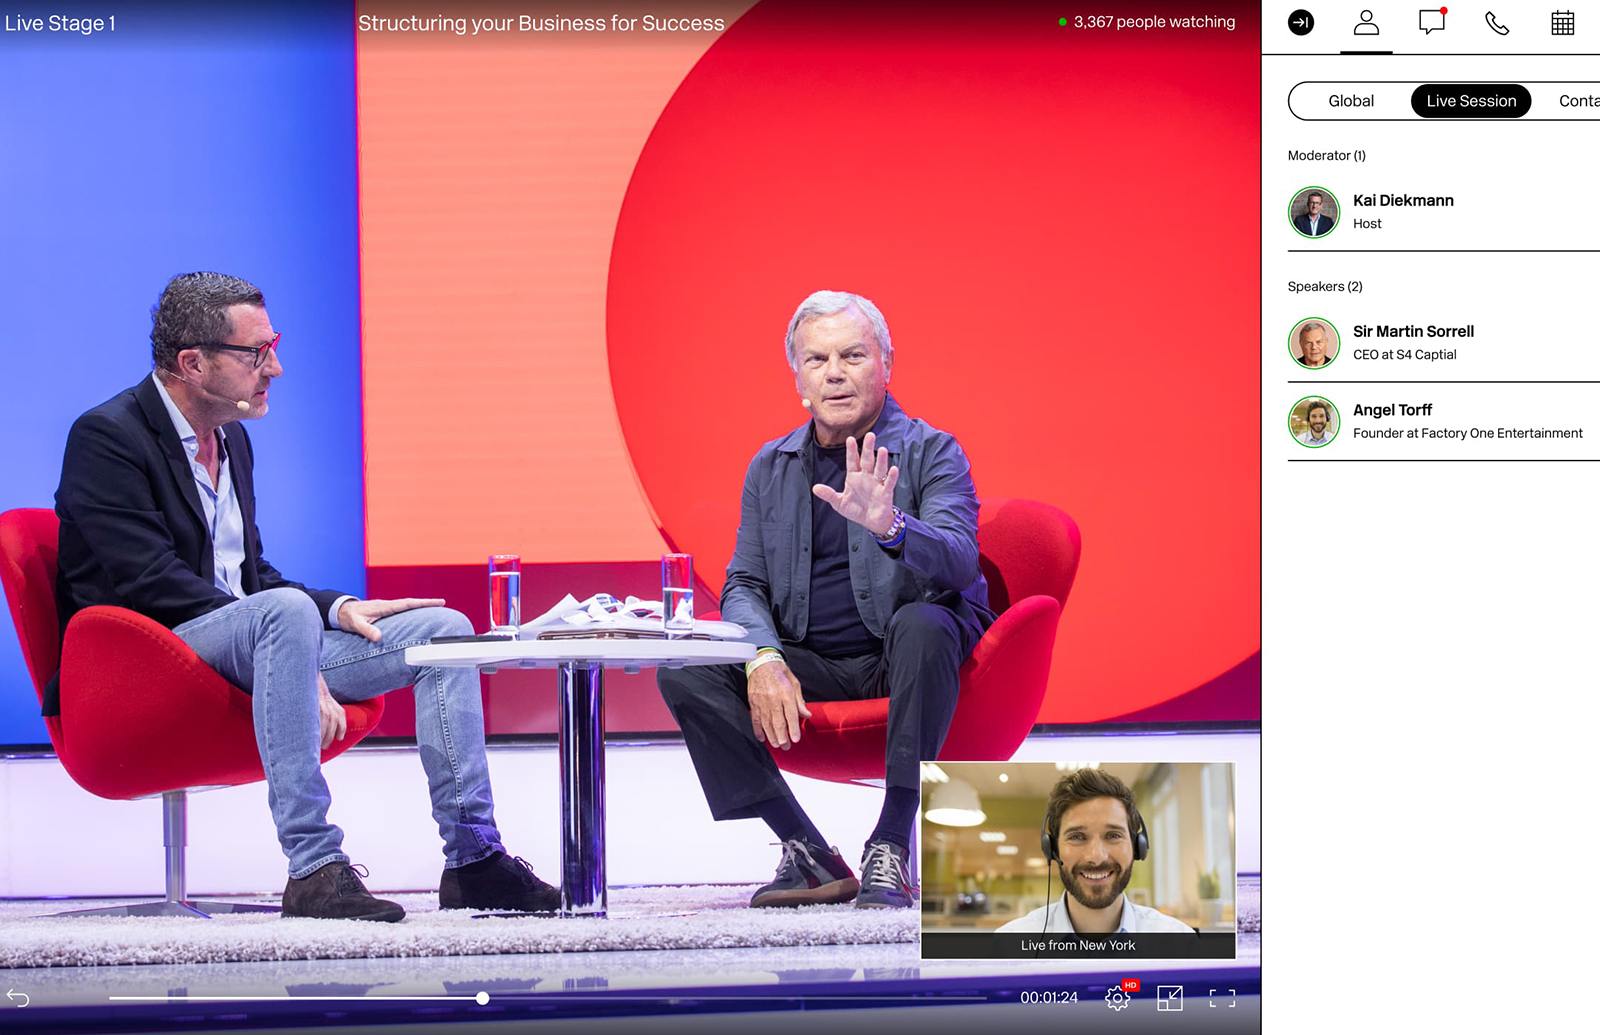Minimize the video with the shrink-player icon
Screen dimensions: 1600x1035
tap(1169, 997)
